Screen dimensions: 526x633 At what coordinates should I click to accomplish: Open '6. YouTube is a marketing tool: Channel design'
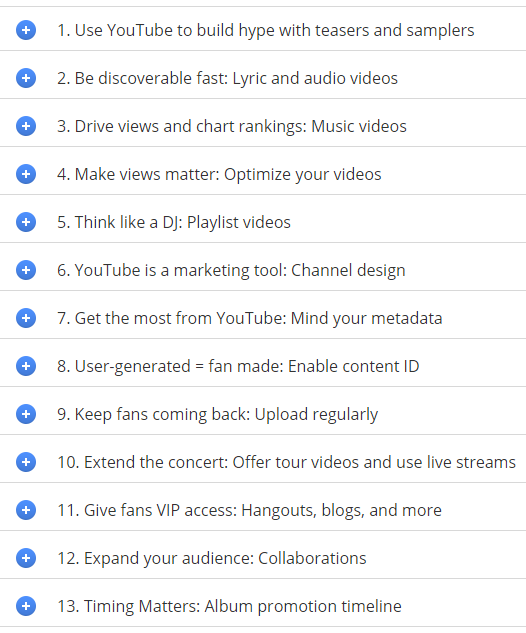(231, 270)
